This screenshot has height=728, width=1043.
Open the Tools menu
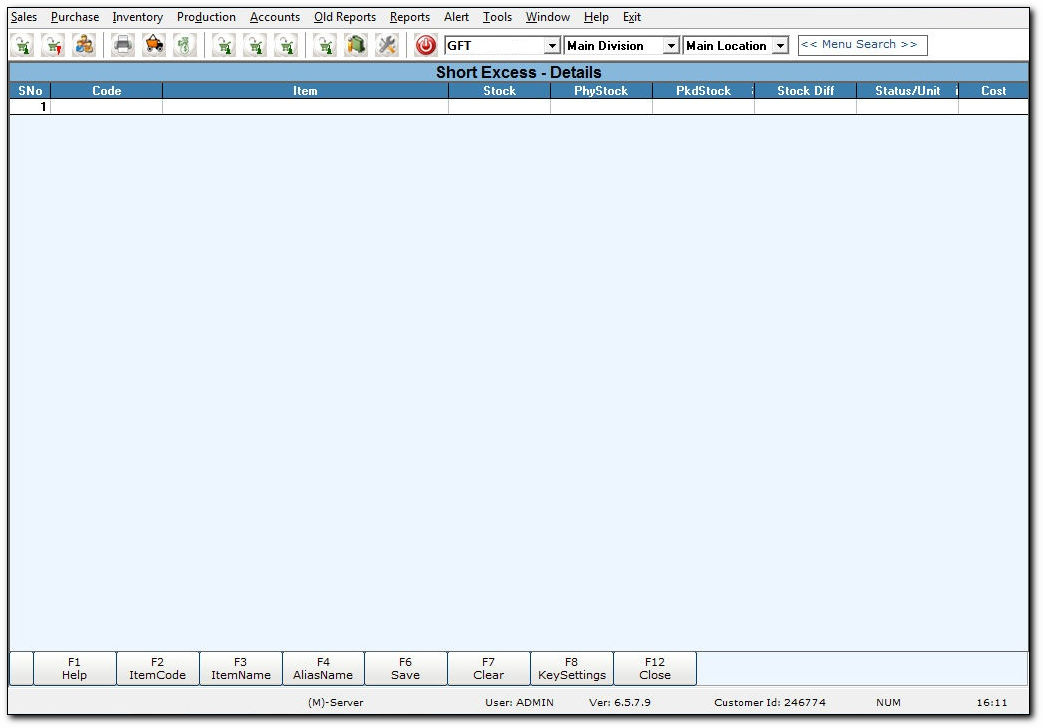pos(498,17)
